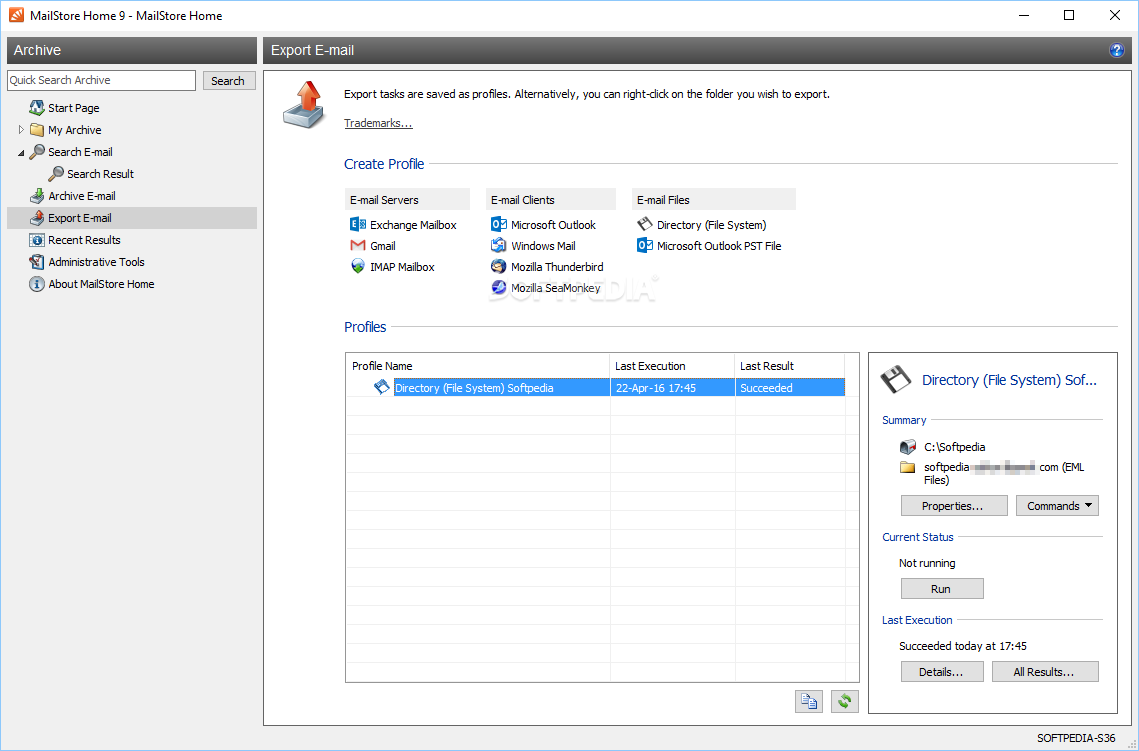Sort by the Last Execution column header

point(672,366)
